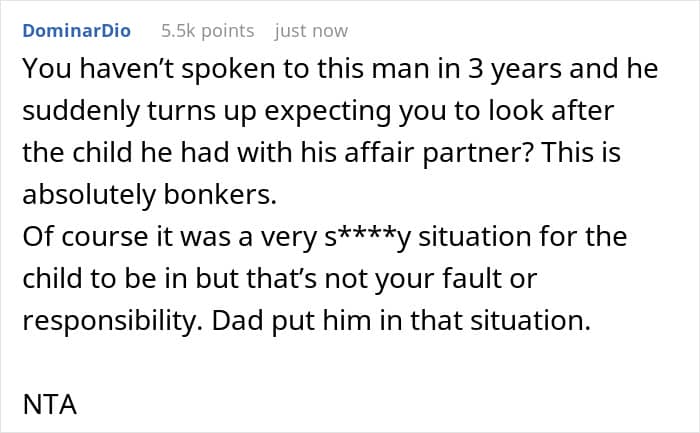Screen dimensions: 700x433
Task: Click the 'just now' comment timestamp
Action: click(311, 30)
